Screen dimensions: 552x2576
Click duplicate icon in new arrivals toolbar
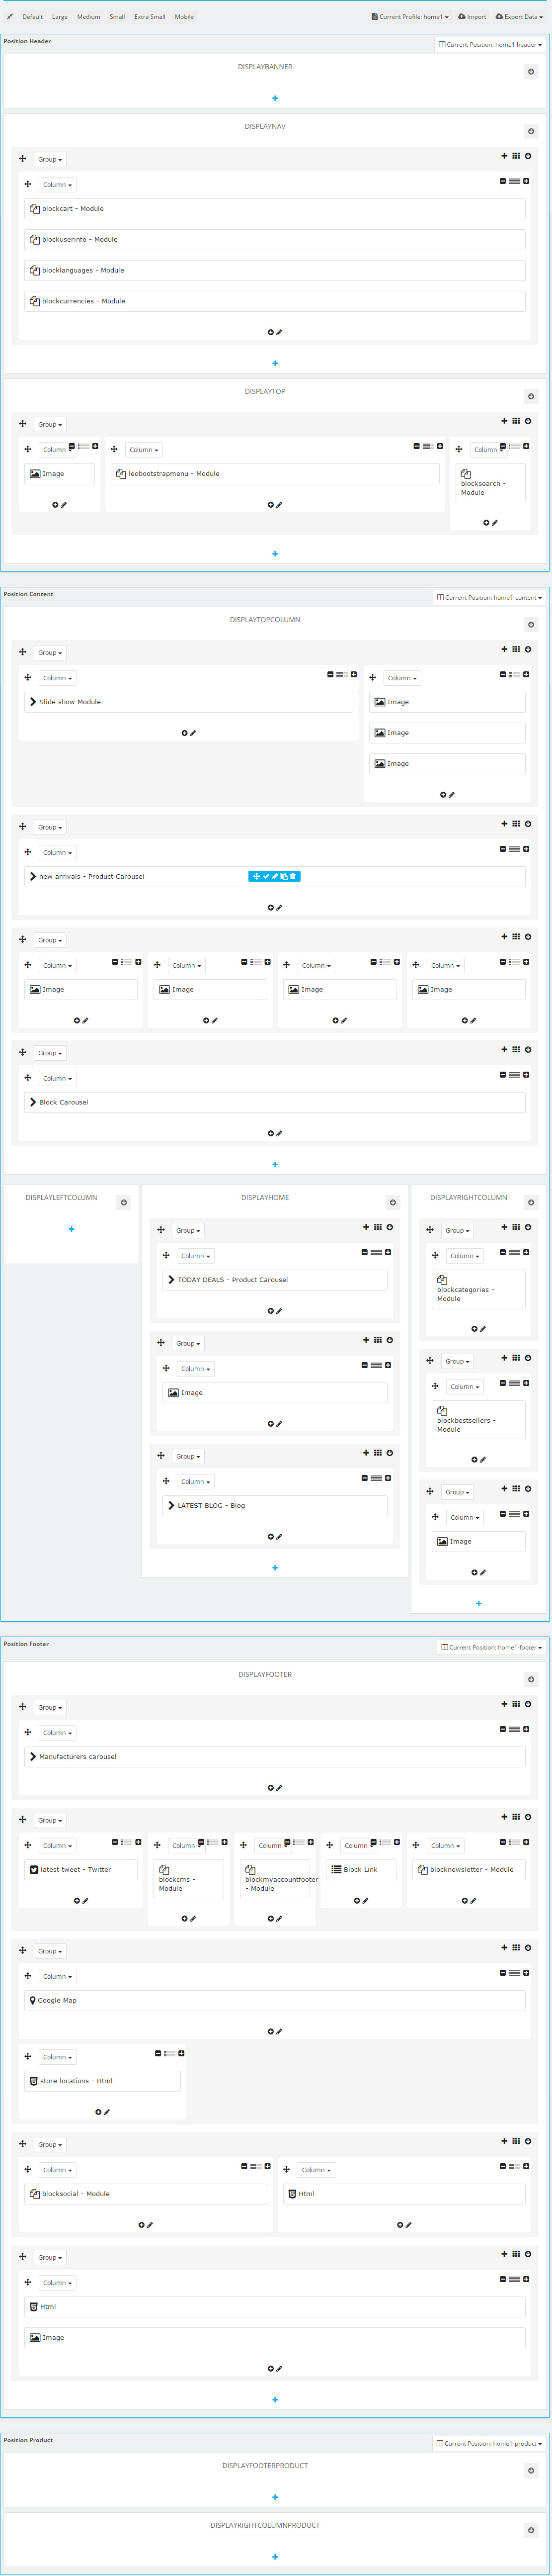tap(284, 876)
